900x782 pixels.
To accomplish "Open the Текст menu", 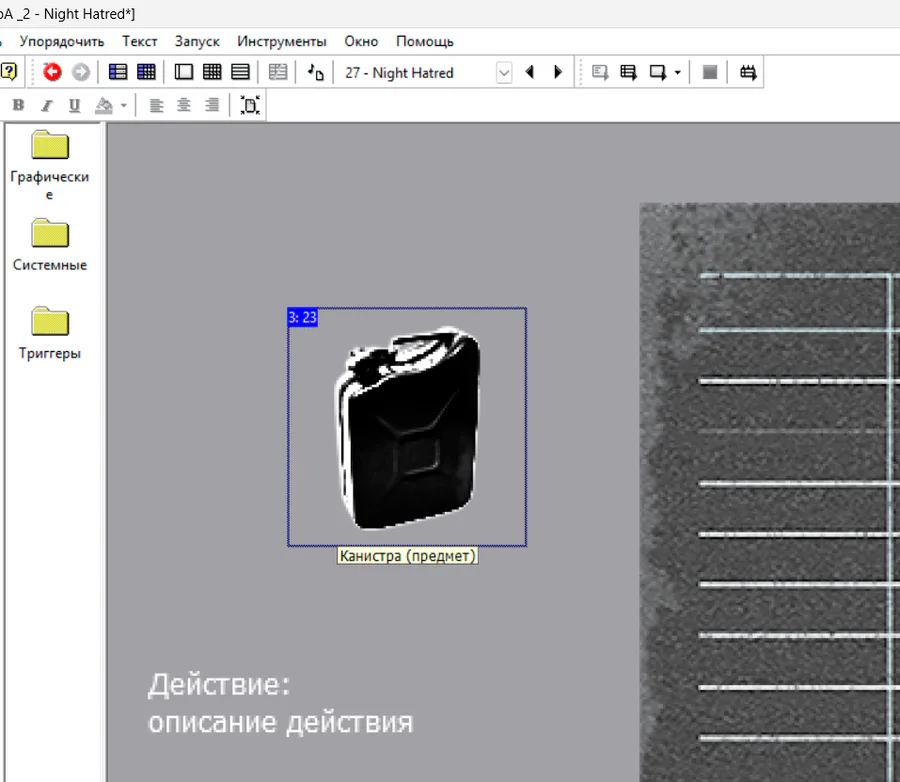I will [x=139, y=41].
